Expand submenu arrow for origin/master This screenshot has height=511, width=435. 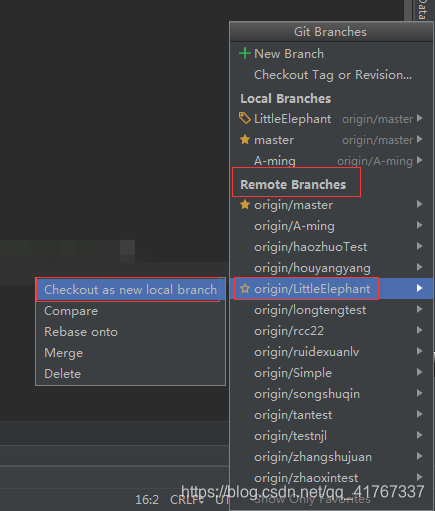(x=420, y=204)
